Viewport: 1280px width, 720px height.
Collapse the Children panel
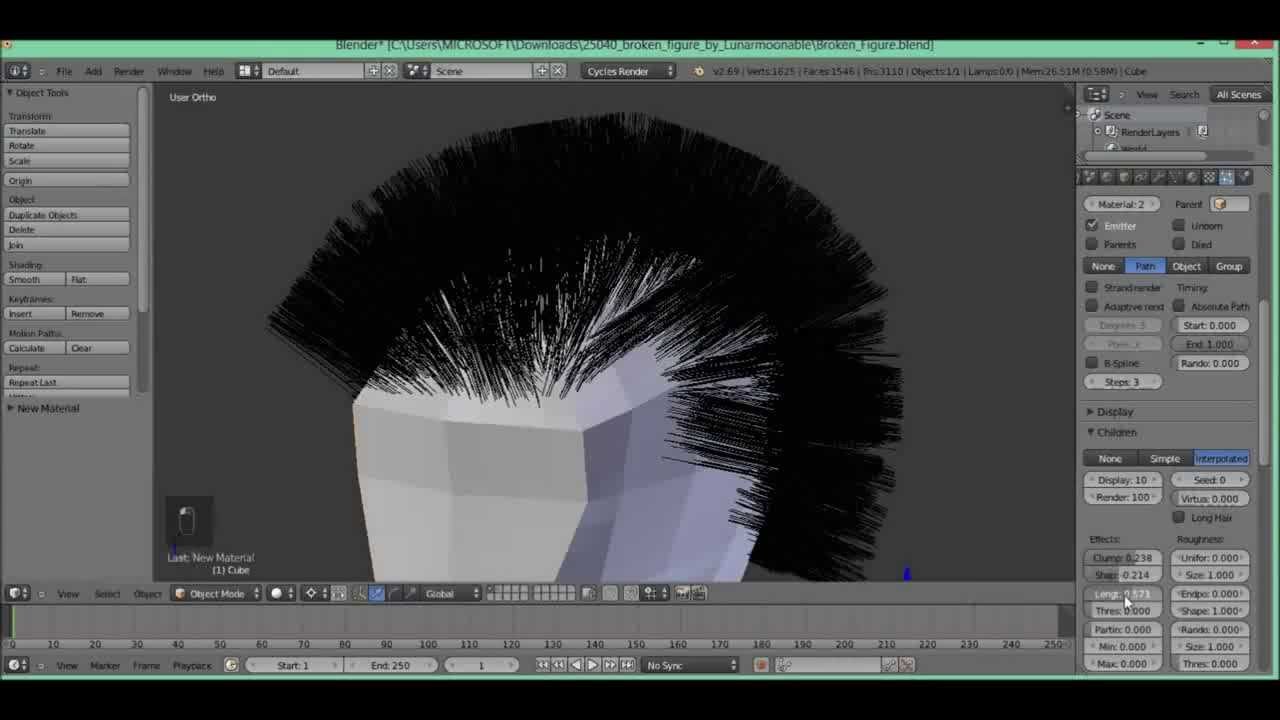click(1116, 433)
